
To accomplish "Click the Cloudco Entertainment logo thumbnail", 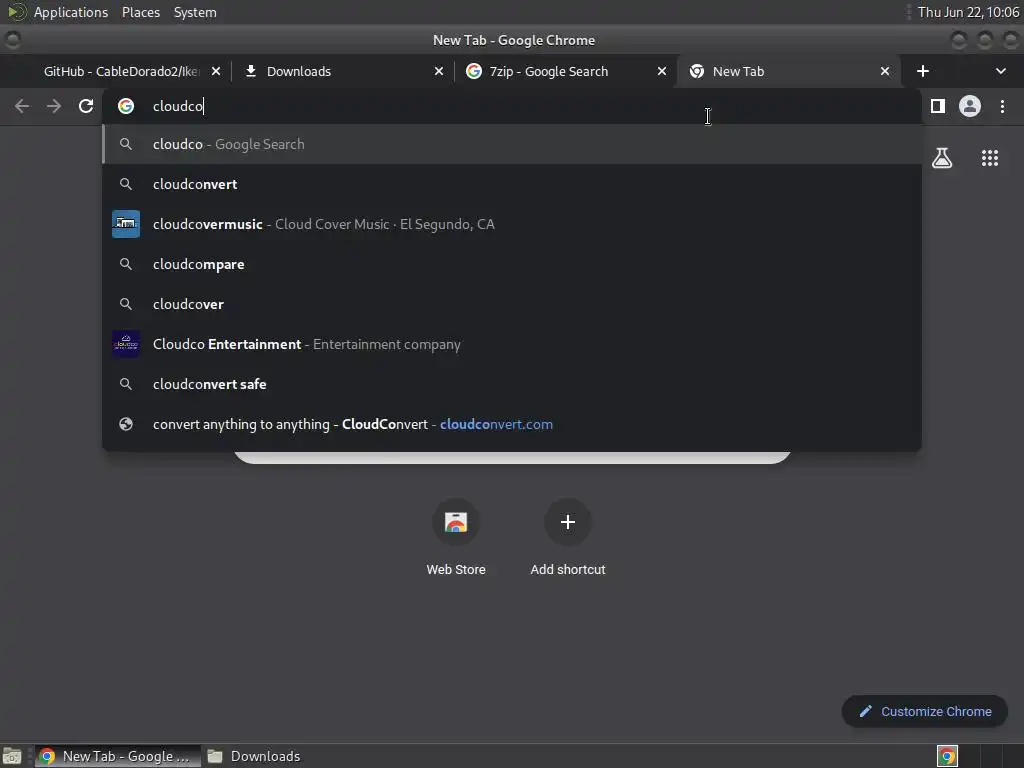I will click(x=126, y=344).
